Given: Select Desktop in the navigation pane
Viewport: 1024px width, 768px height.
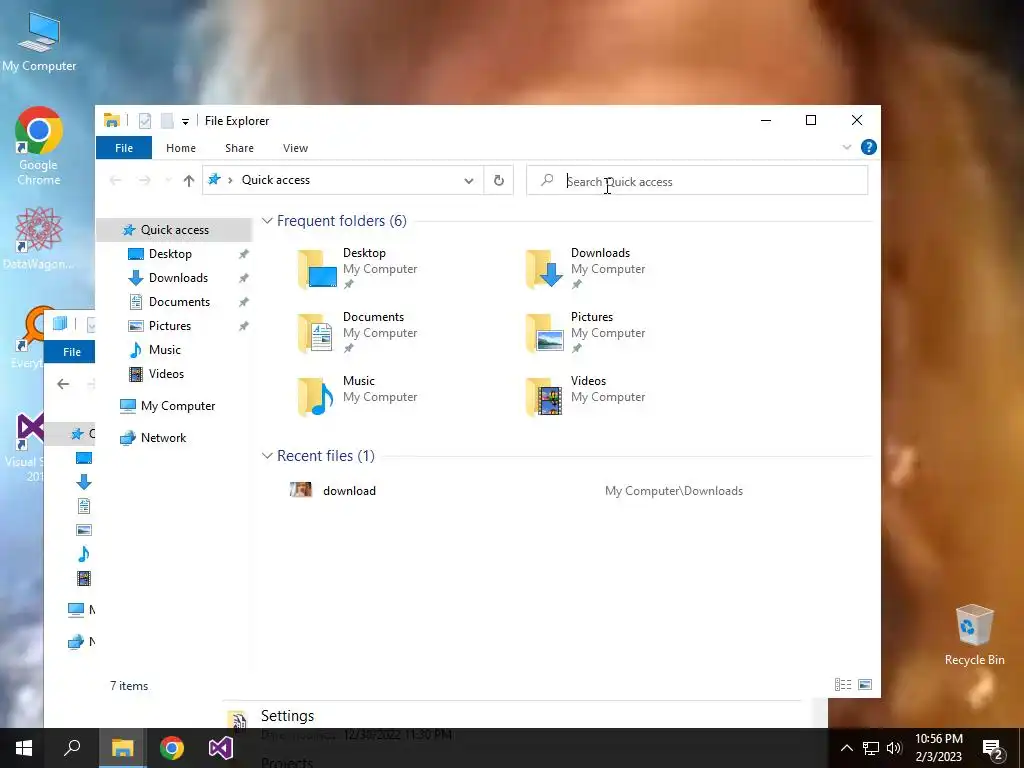Looking at the screenshot, I should coord(170,254).
